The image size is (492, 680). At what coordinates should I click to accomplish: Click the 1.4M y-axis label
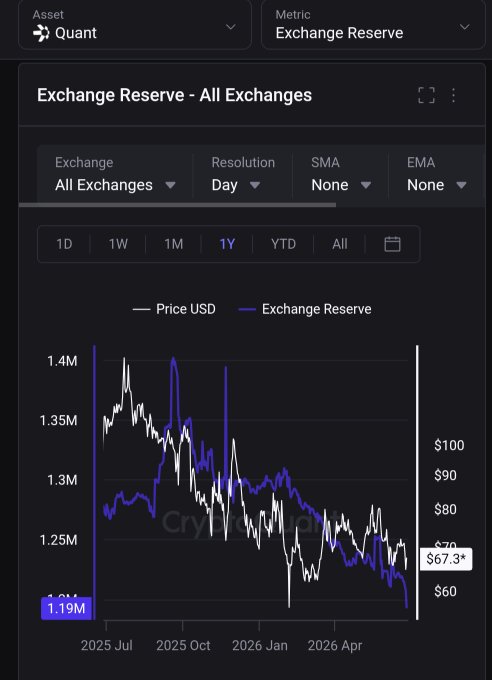pyautogui.click(x=62, y=361)
